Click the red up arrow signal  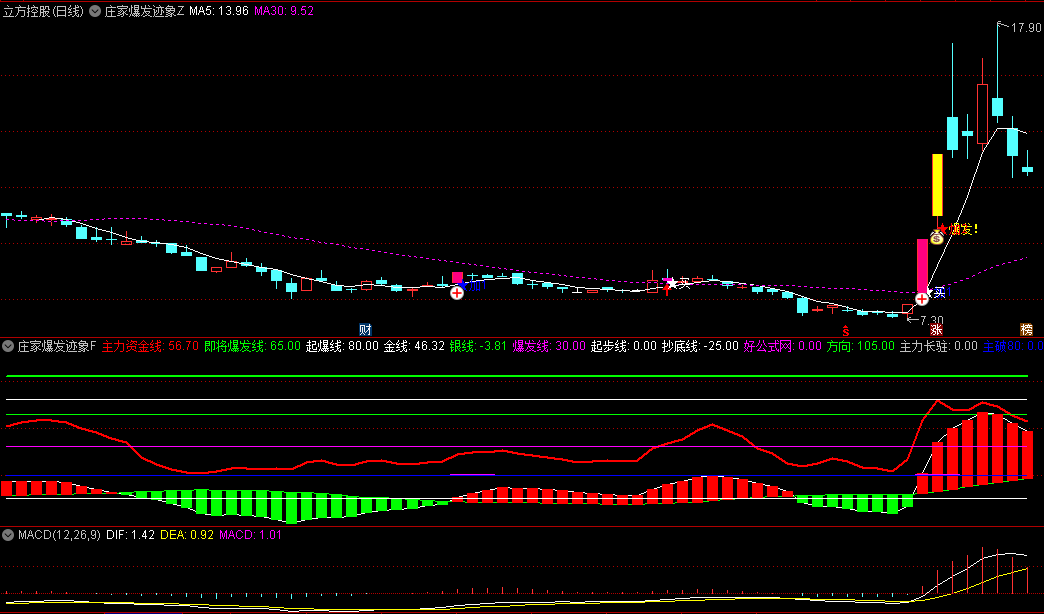pos(667,290)
